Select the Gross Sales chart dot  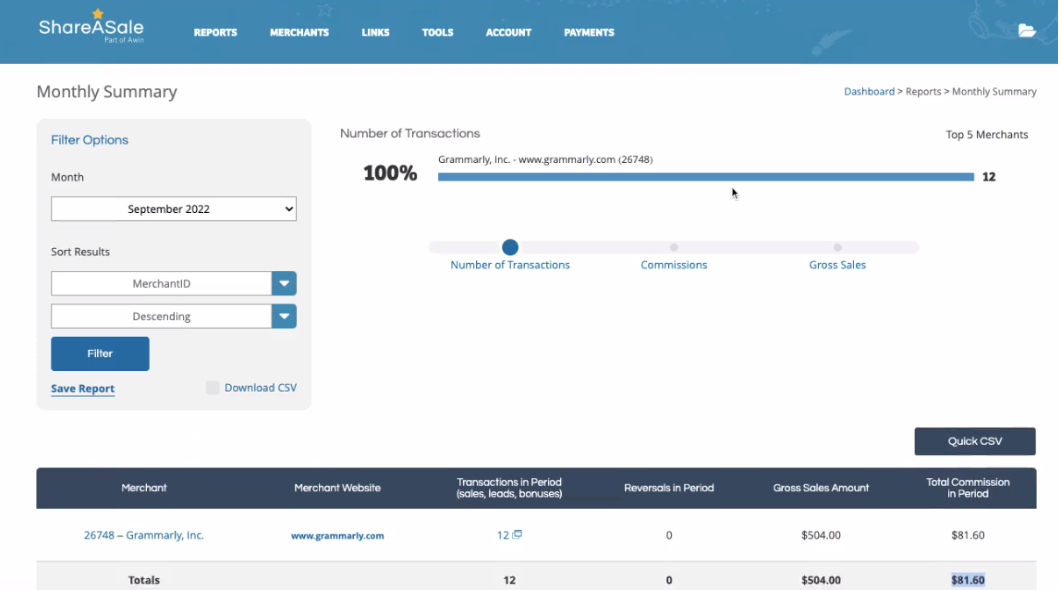click(838, 247)
